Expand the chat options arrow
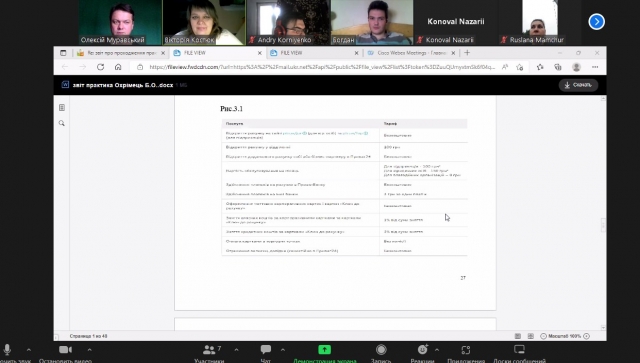Screen dimensions: 640x363 point(282,350)
